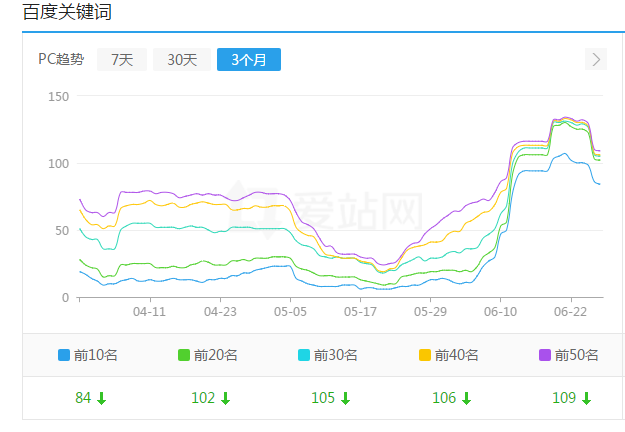Select the 3个月 time range tab
Screen dimensions: 625x432
point(249,60)
